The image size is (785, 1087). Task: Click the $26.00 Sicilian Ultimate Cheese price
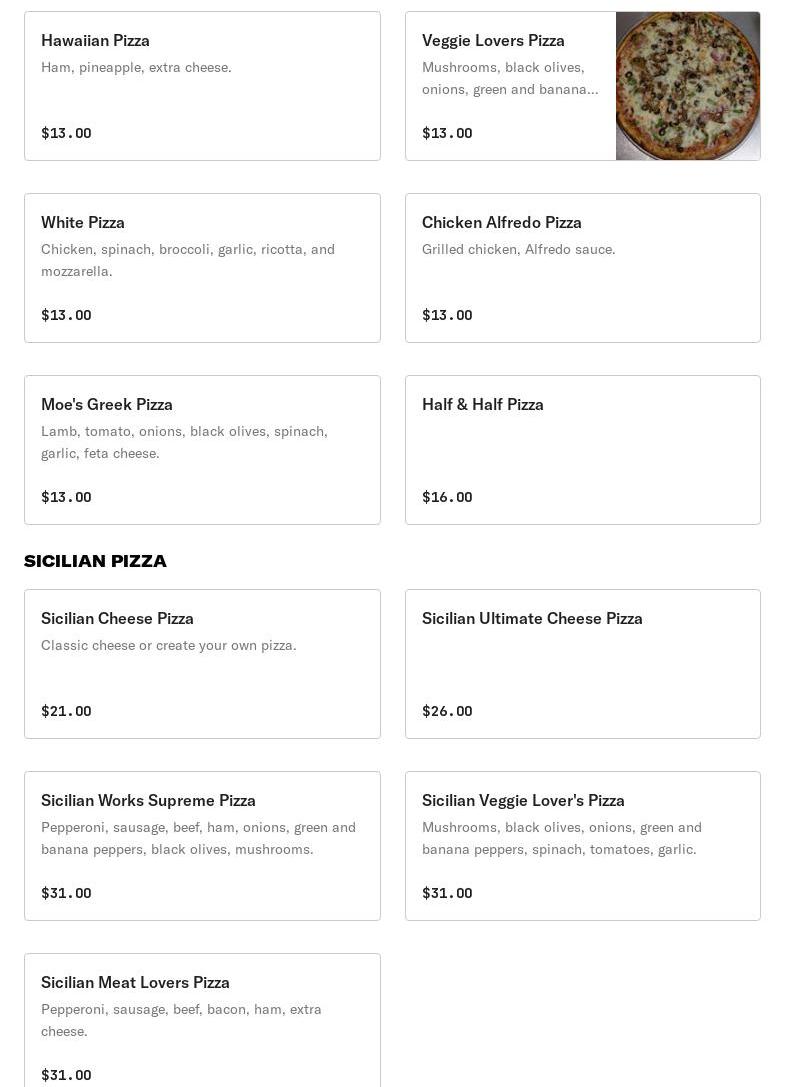click(447, 711)
